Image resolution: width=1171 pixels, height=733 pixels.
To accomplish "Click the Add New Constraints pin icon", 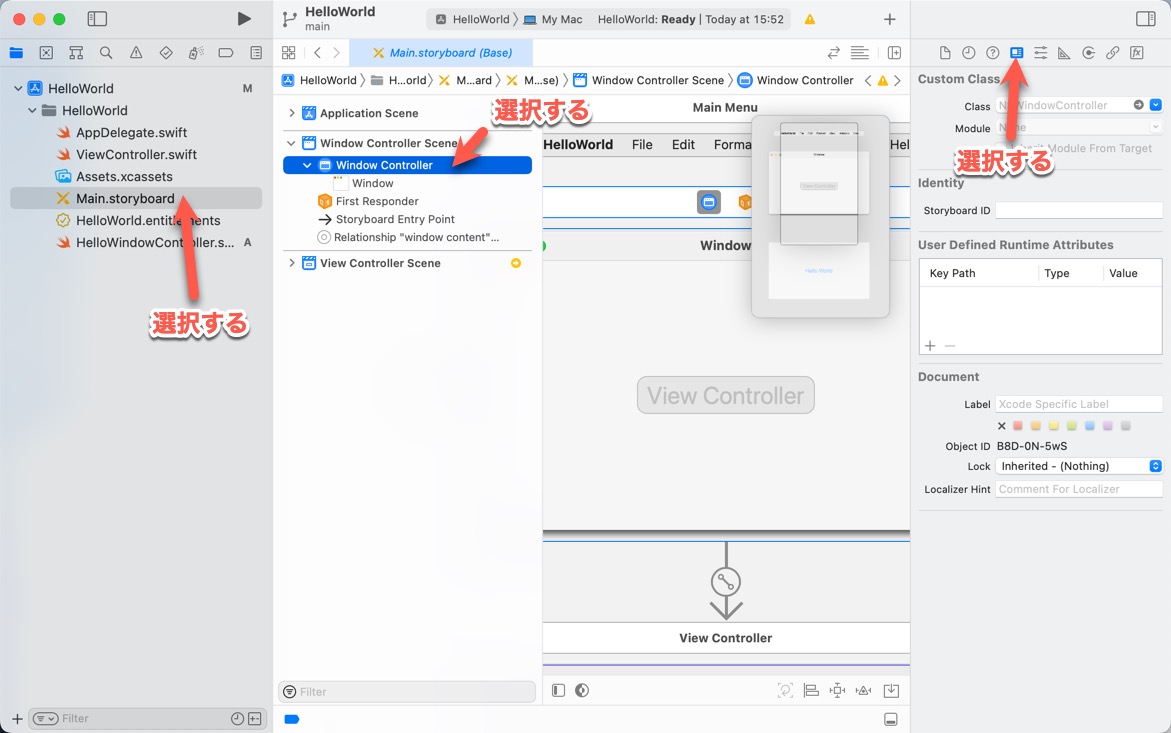I will [x=838, y=690].
